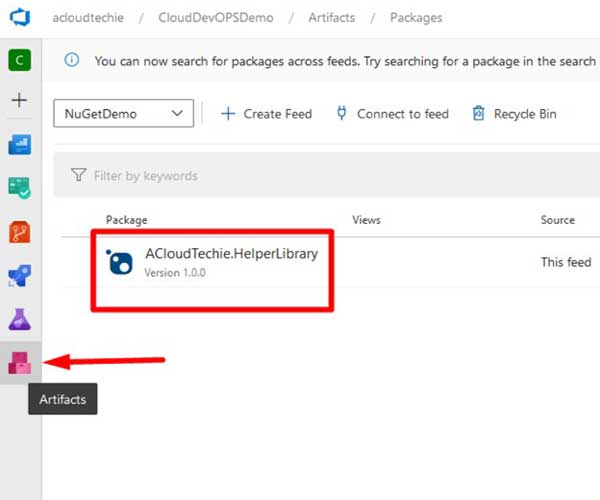Screen dimensions: 600x500
Task: Click the info icon in the banner
Action: 72,60
